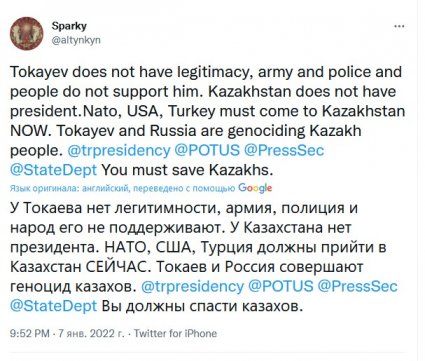The image size is (425, 361).
Task: Open the @altynkyn handle
Action: pos(76,40)
